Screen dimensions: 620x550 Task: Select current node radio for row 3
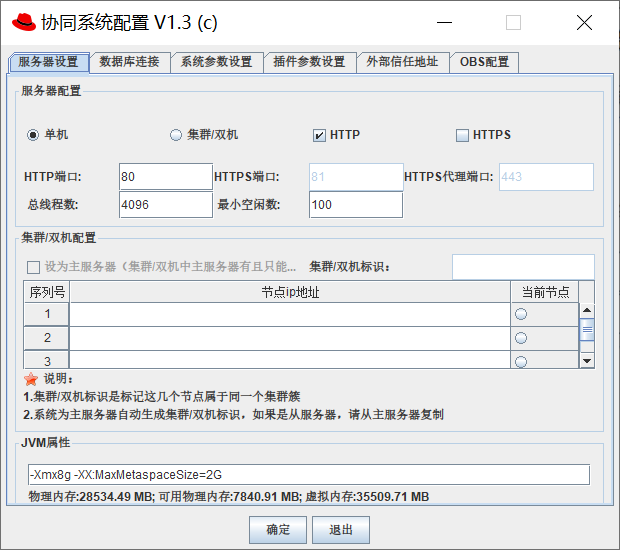click(x=521, y=361)
